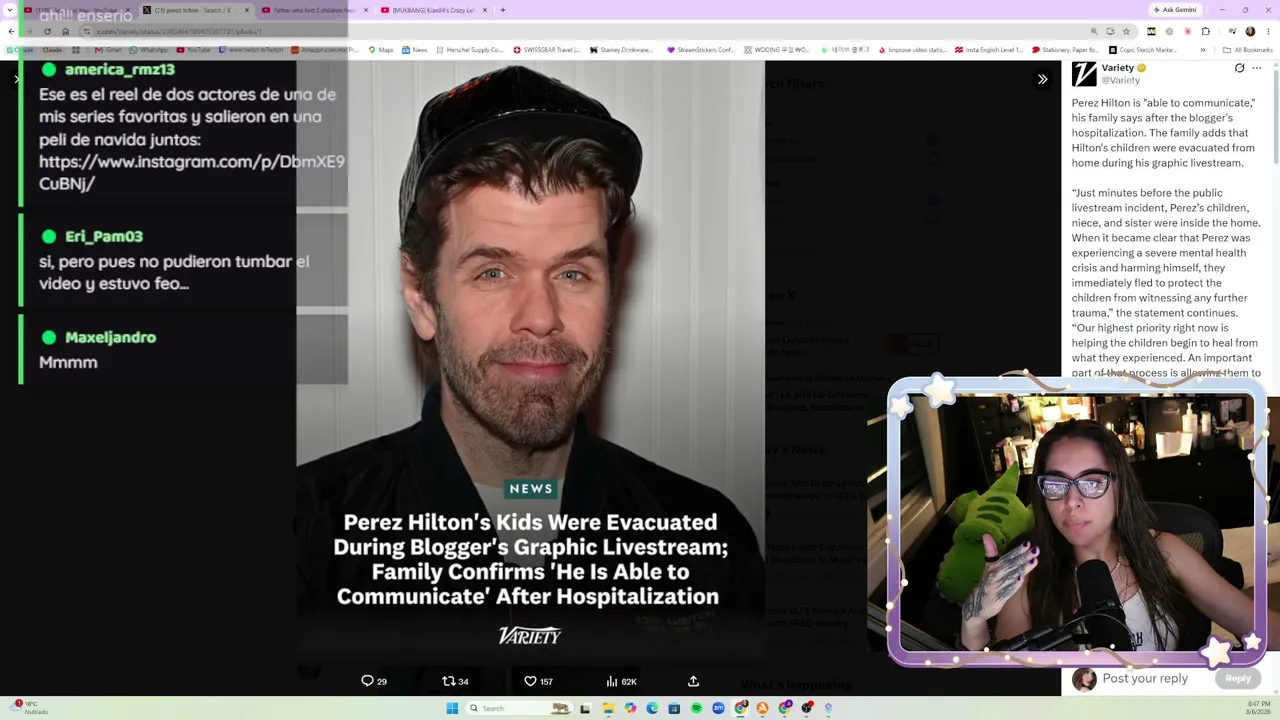Go to the browser home page
This screenshot has height=720, width=1280.
point(66,31)
